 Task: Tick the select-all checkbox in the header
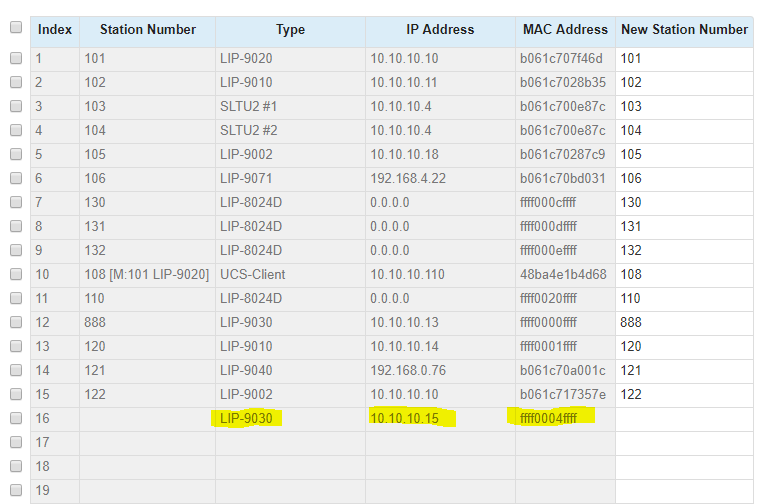tap(16, 27)
